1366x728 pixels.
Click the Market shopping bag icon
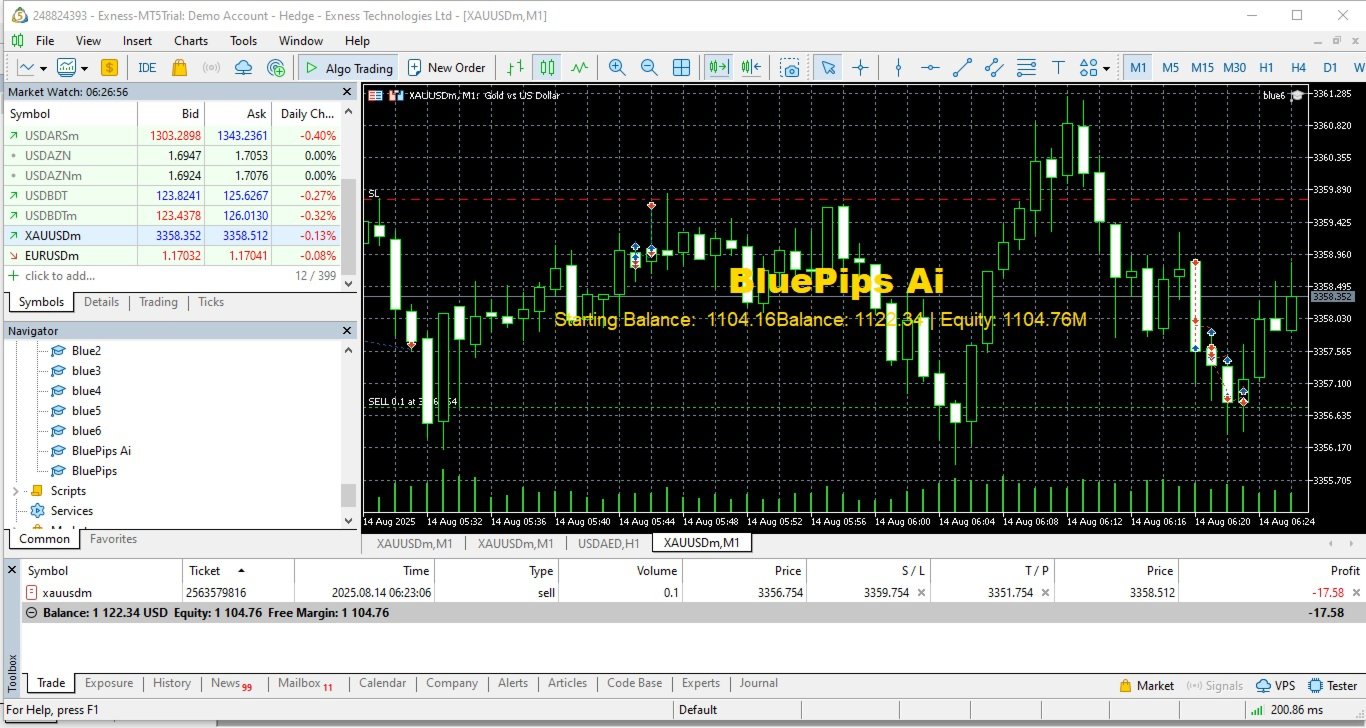(179, 68)
